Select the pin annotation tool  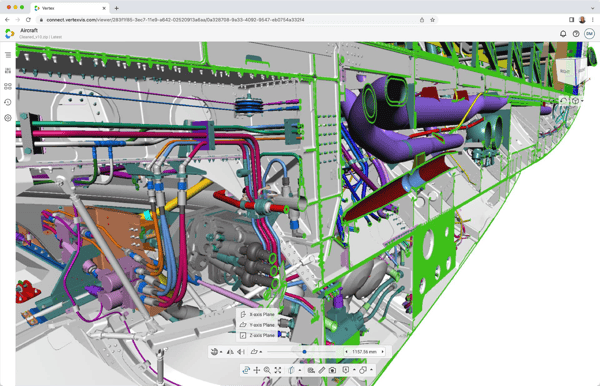point(346,370)
